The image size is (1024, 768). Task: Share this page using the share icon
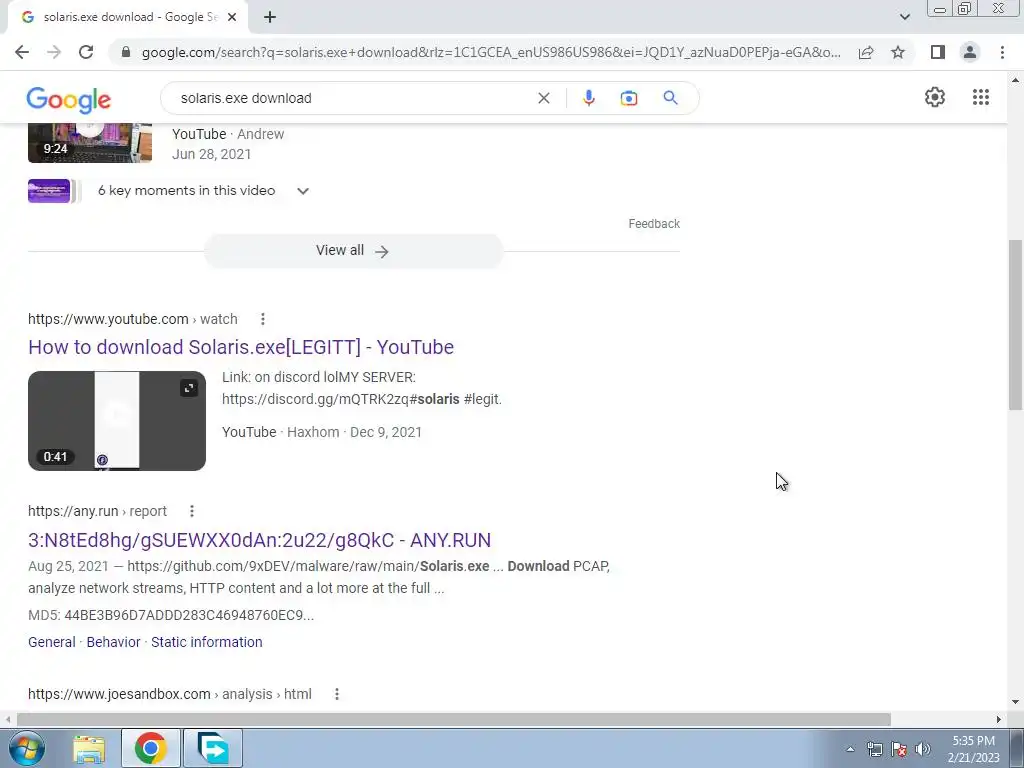click(866, 52)
